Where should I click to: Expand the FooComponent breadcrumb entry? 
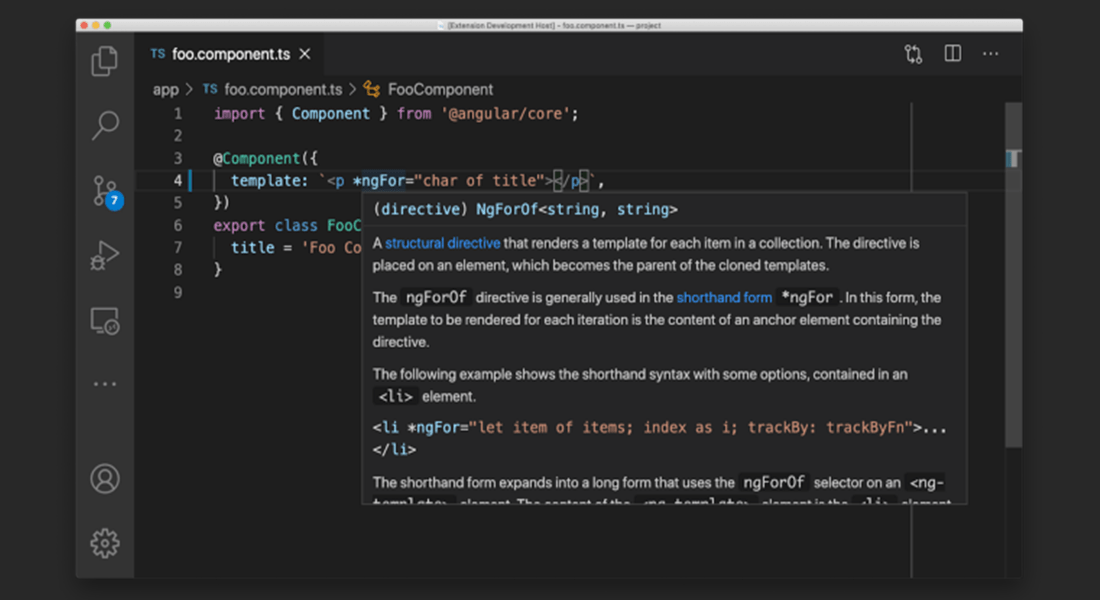[x=440, y=89]
